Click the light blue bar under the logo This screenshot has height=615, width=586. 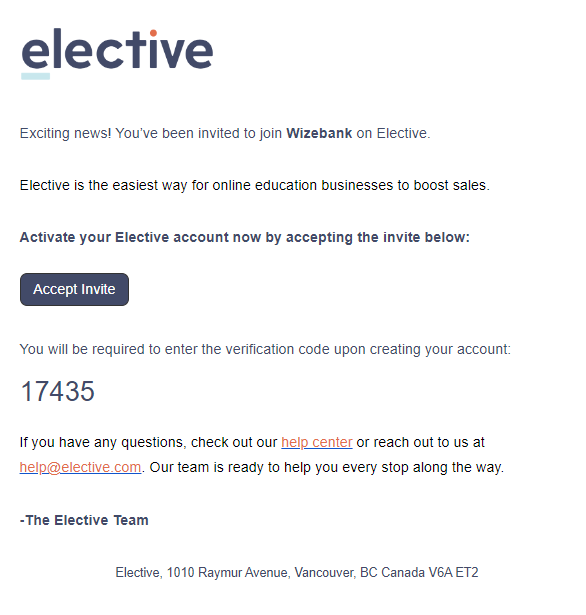35,76
